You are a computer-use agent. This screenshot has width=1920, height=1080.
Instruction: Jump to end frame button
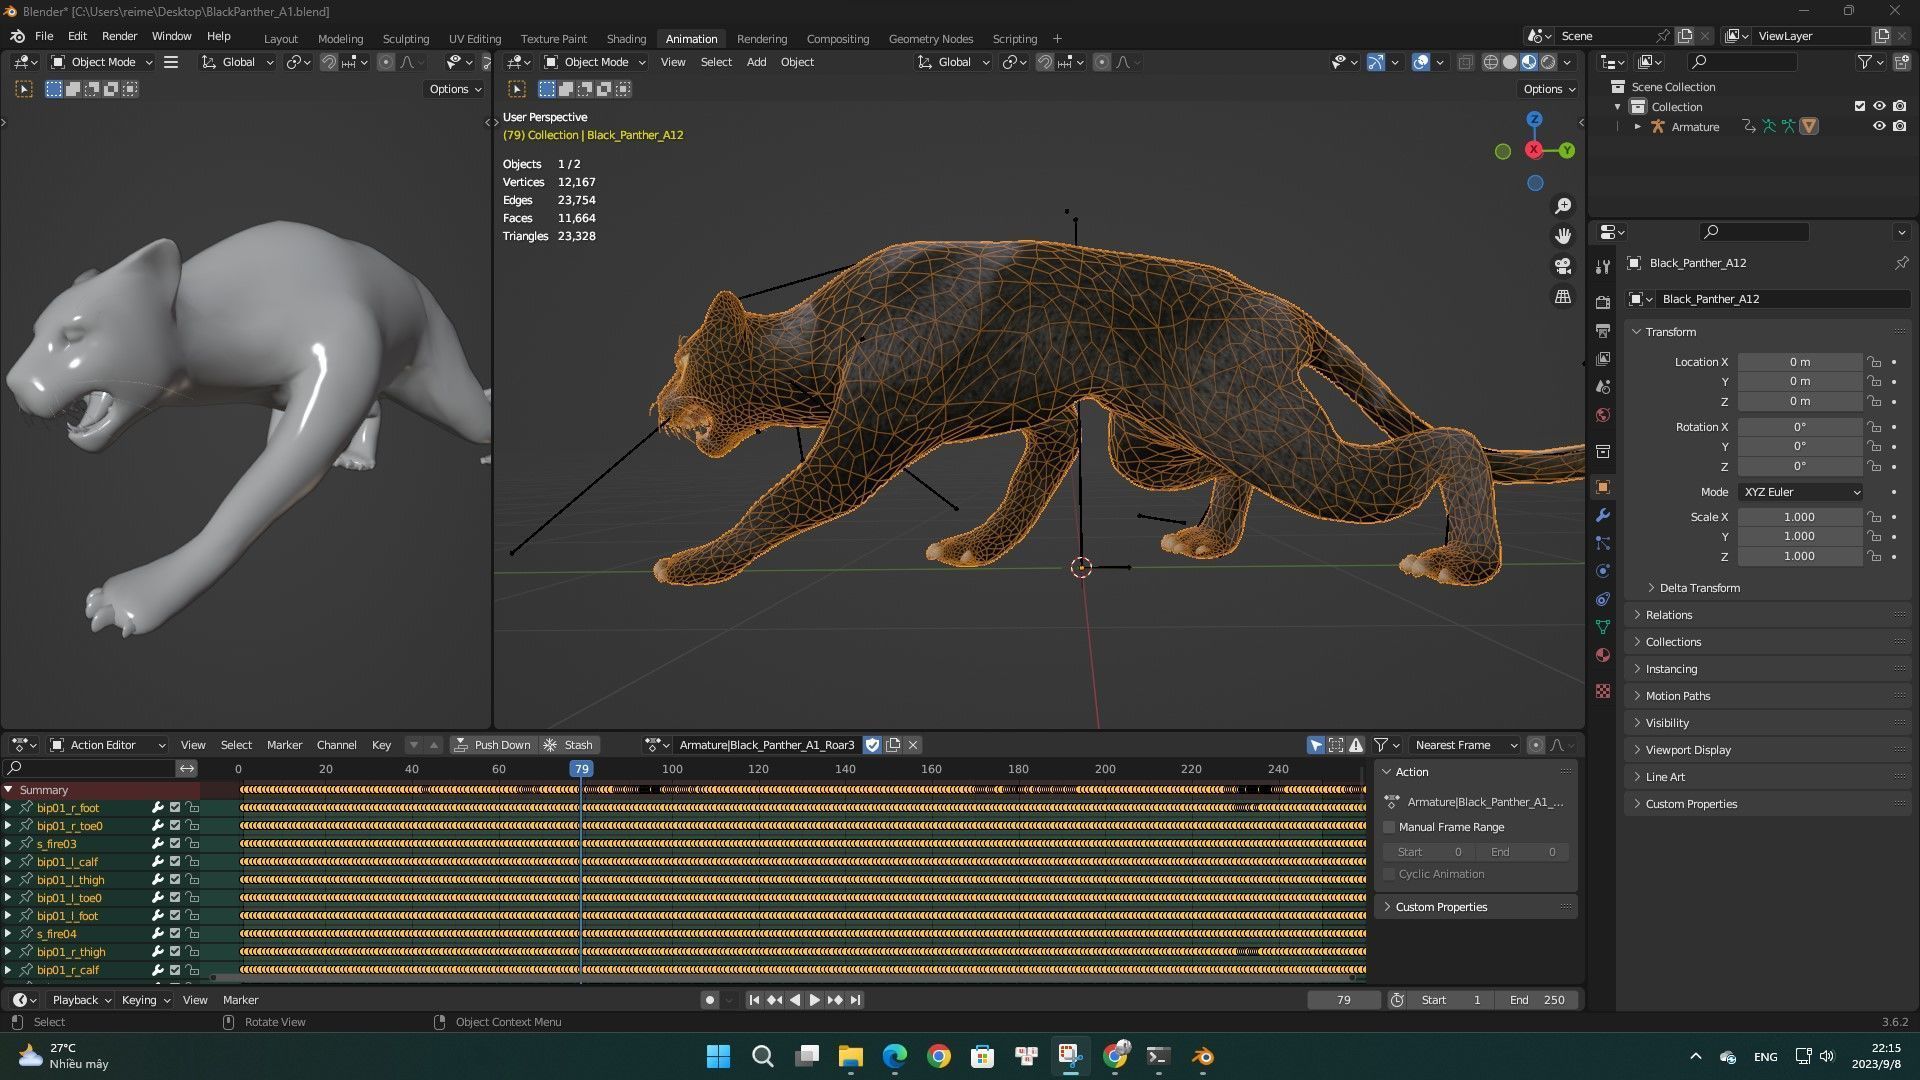coord(855,1000)
